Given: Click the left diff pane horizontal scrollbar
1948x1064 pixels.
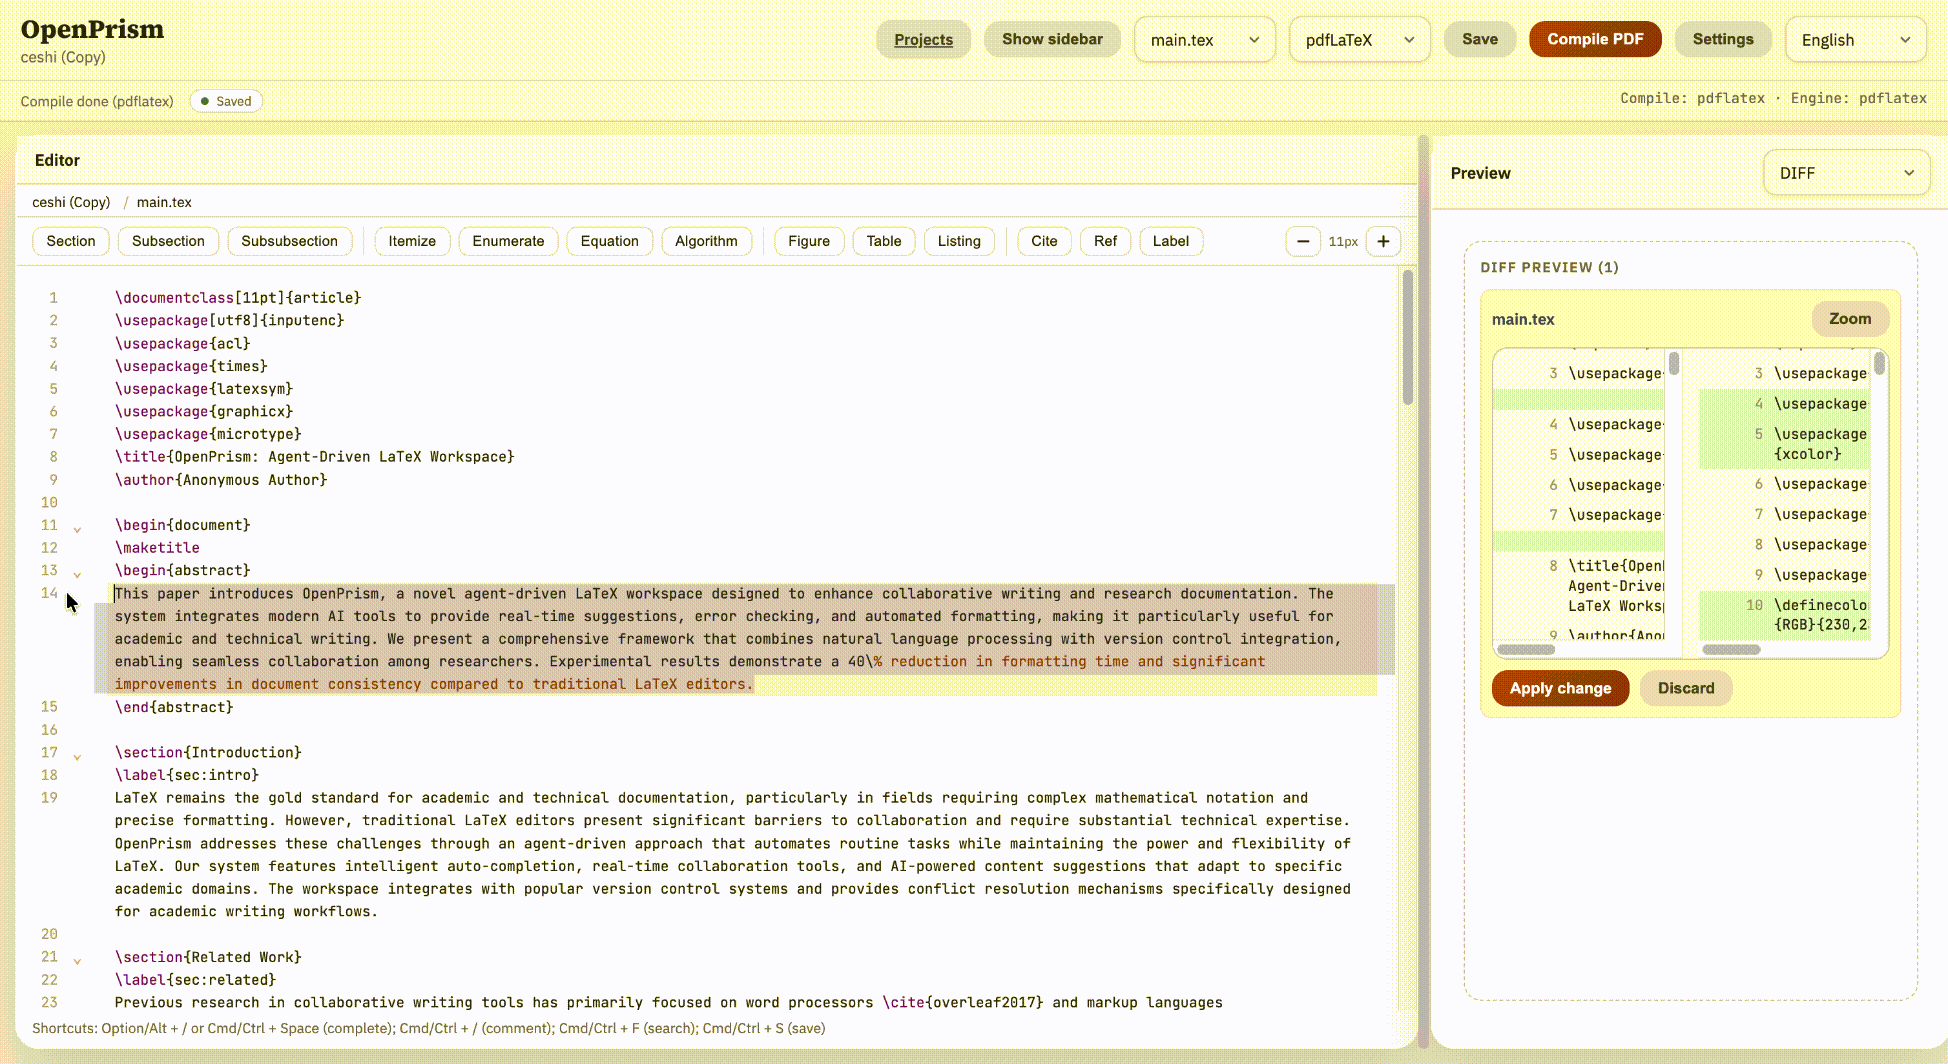Looking at the screenshot, I should (1526, 650).
